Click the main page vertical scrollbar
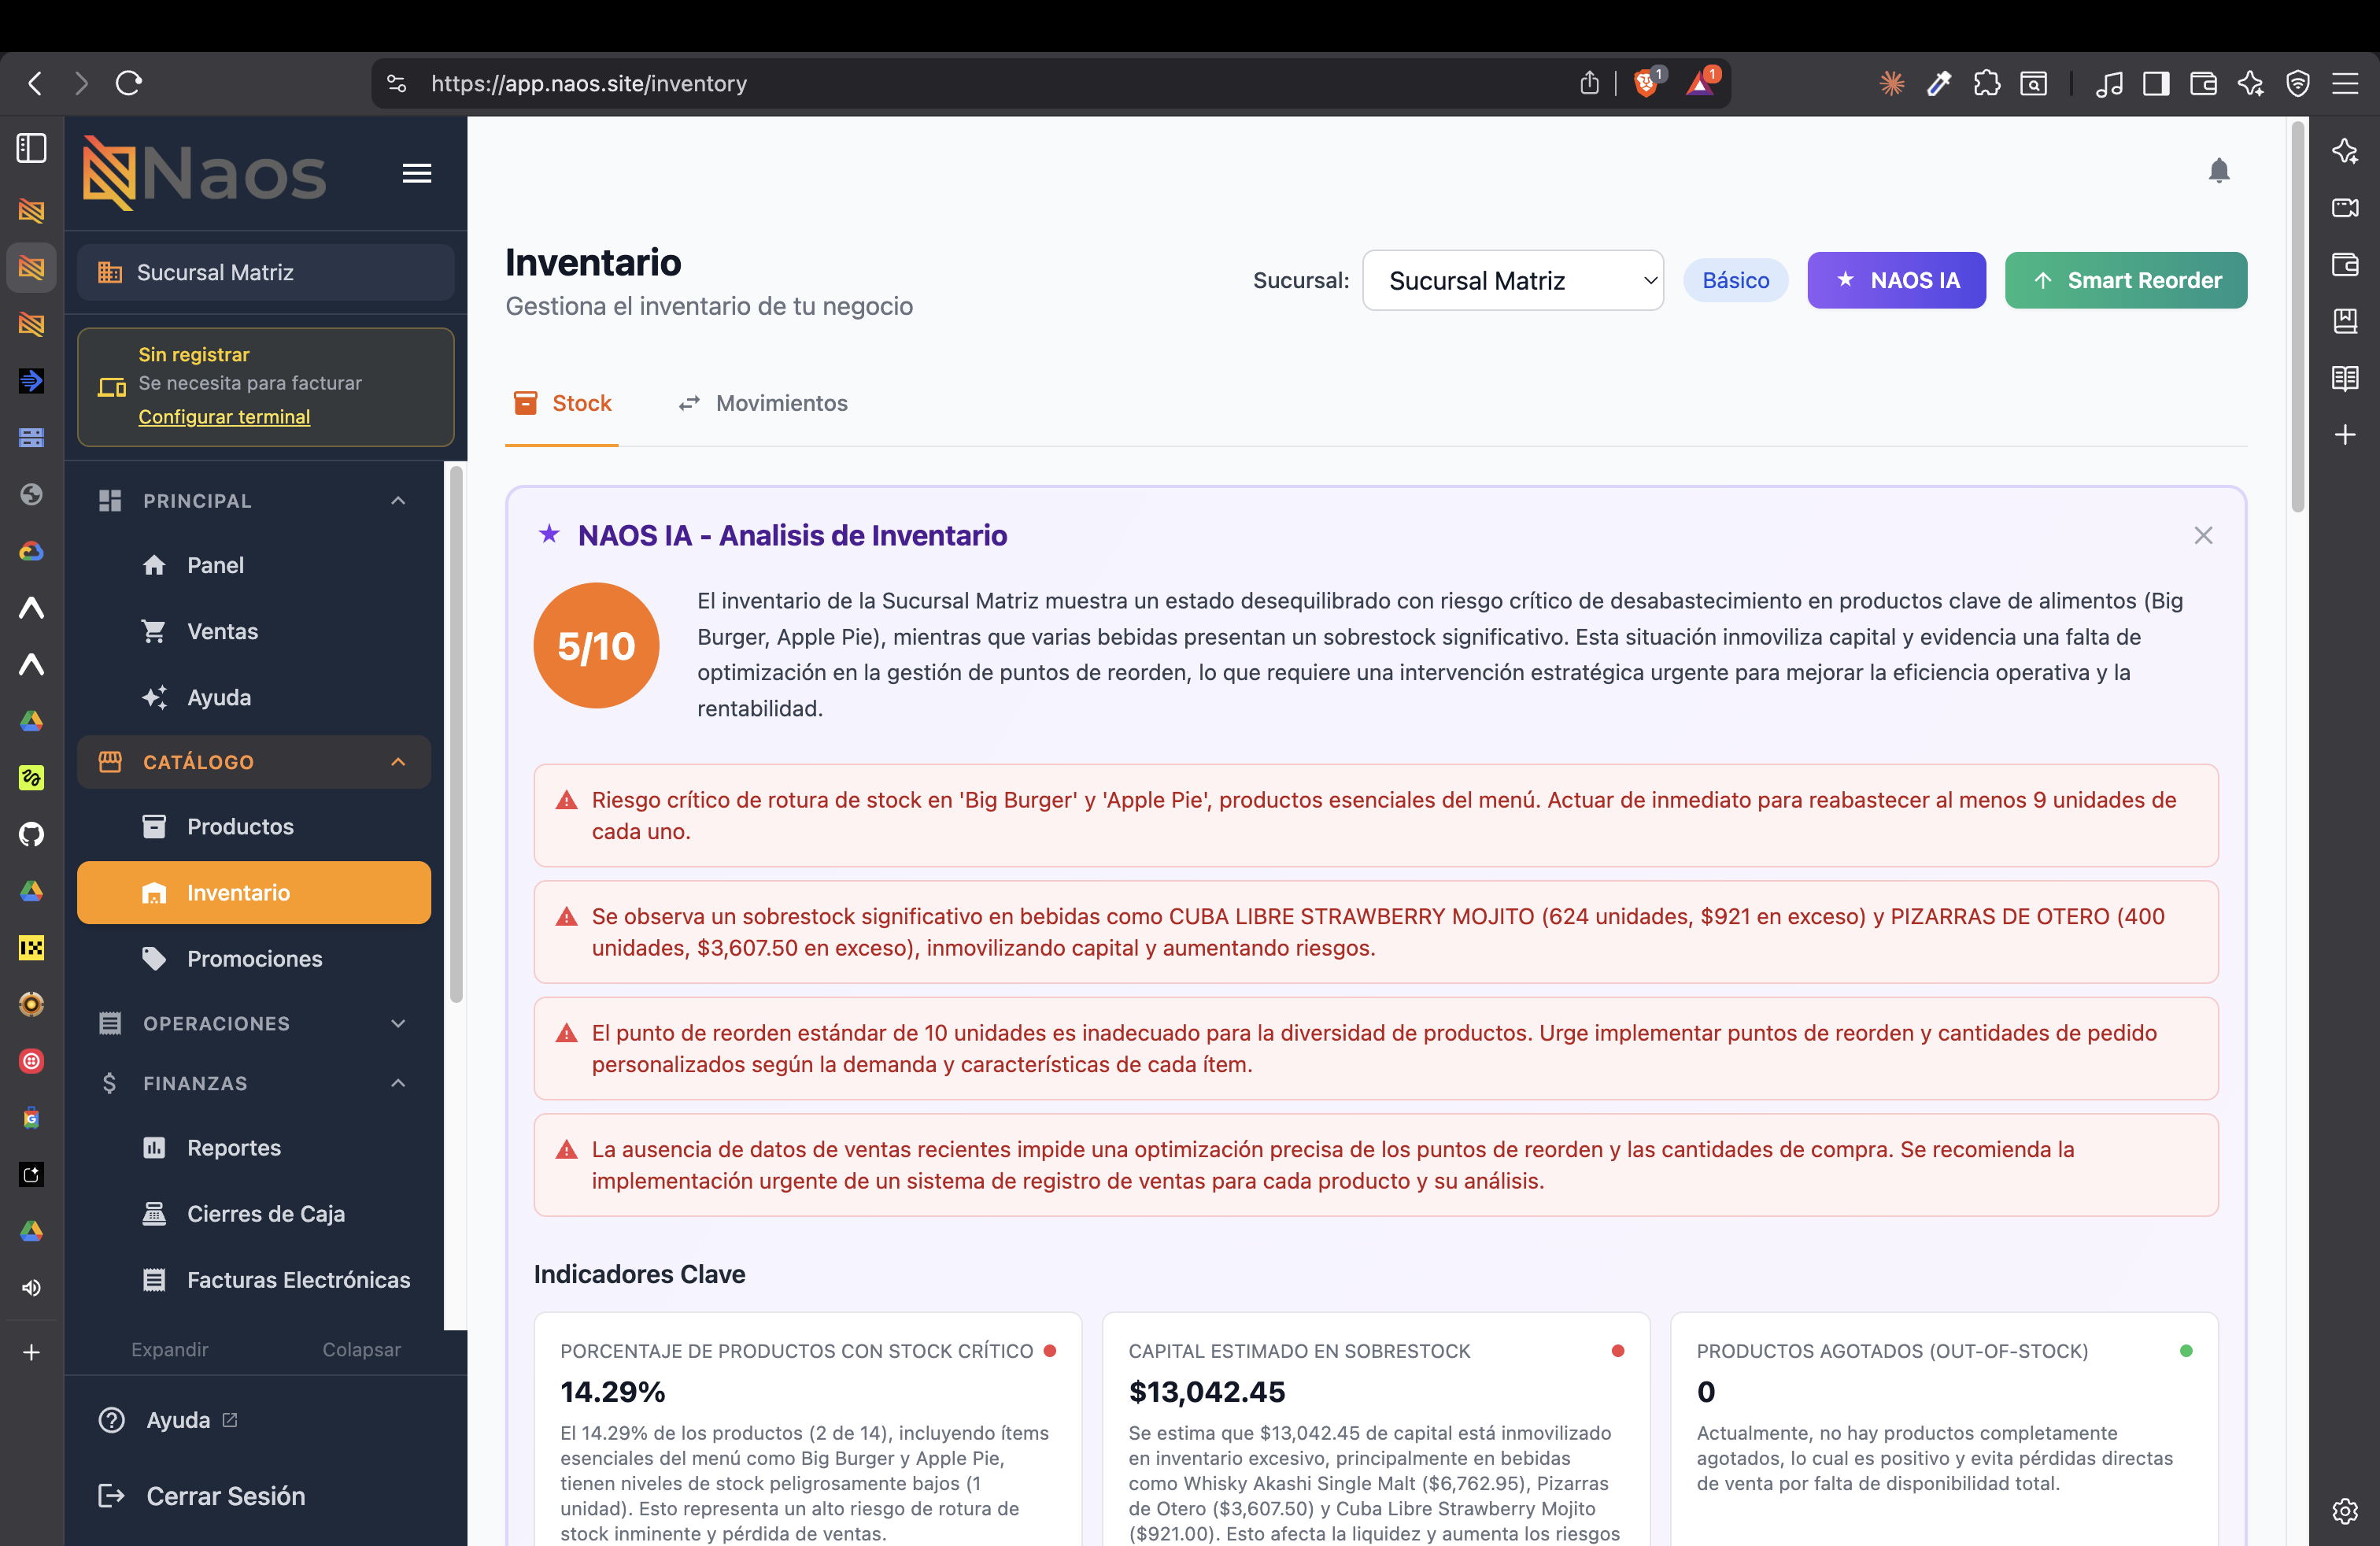This screenshot has width=2380, height=1546. click(x=2297, y=316)
